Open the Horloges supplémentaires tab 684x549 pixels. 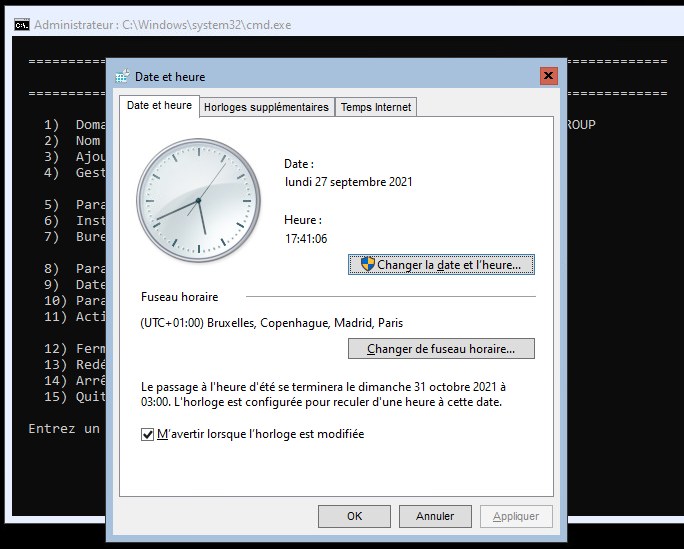click(266, 107)
